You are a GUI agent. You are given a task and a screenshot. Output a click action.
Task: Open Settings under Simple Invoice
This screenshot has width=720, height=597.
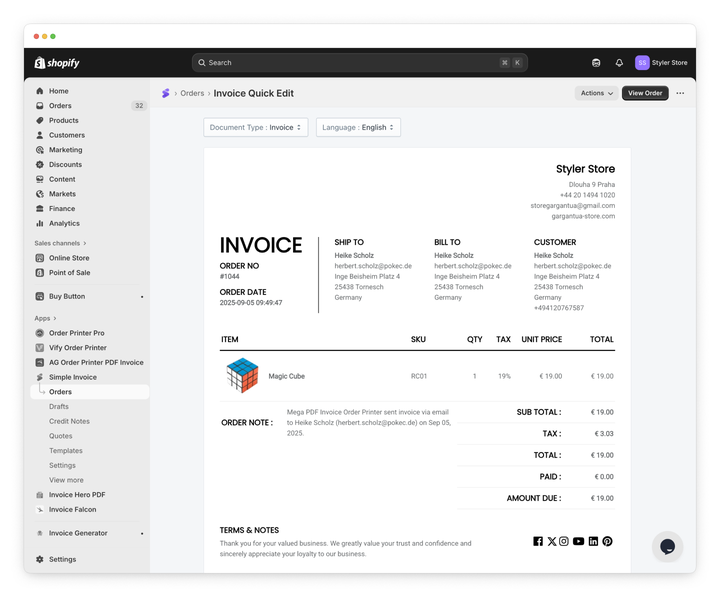[62, 465]
